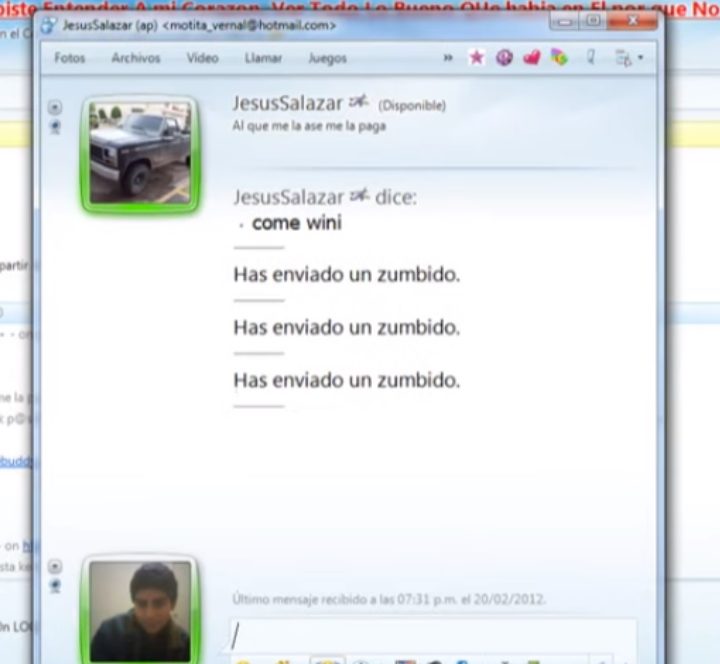Click the small icon under contact picture collapse button
This screenshot has height=664, width=720.
tap(55, 127)
